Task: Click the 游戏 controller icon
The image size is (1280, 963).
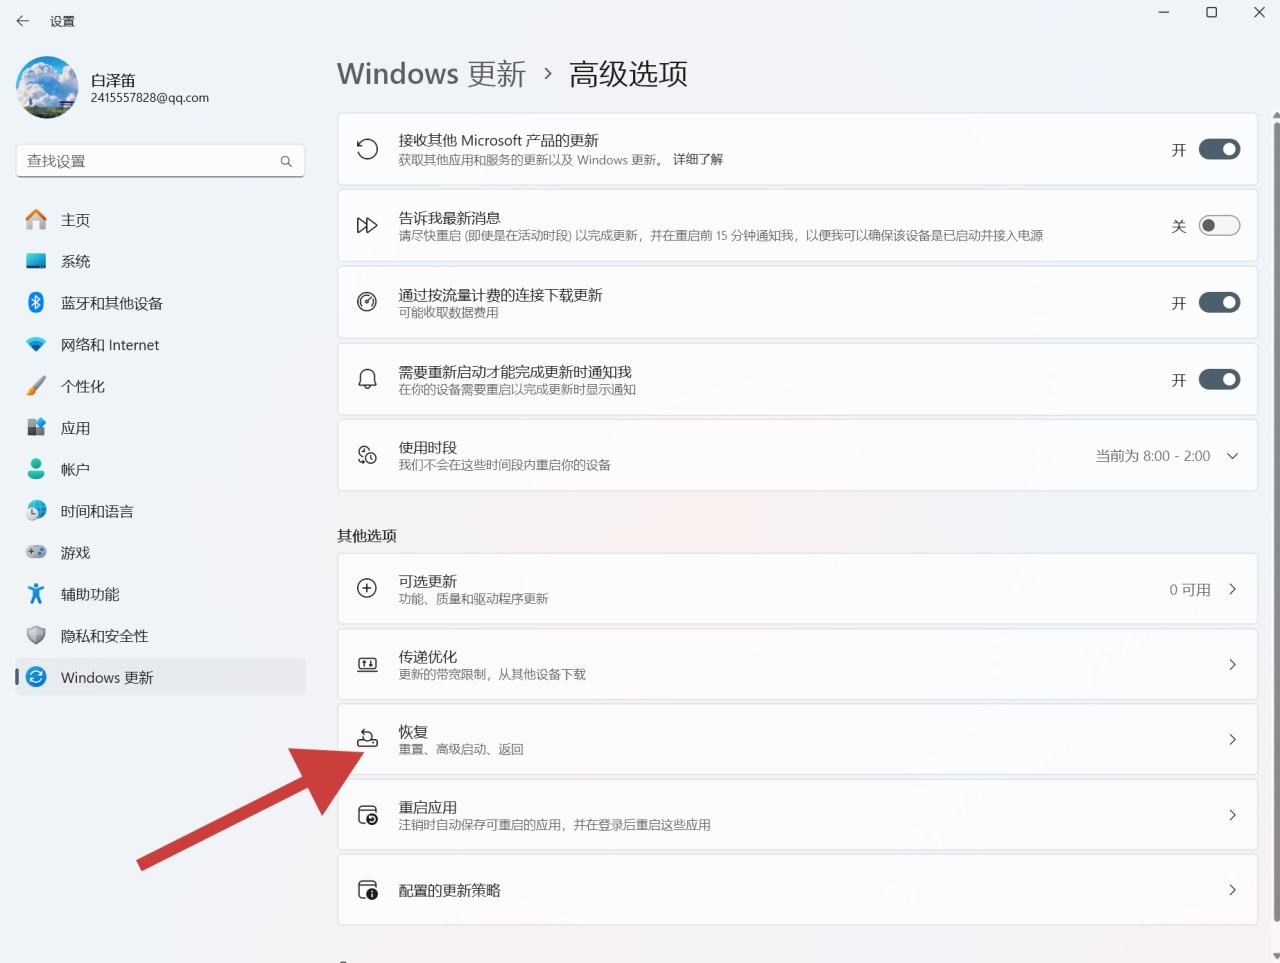Action: coord(36,552)
